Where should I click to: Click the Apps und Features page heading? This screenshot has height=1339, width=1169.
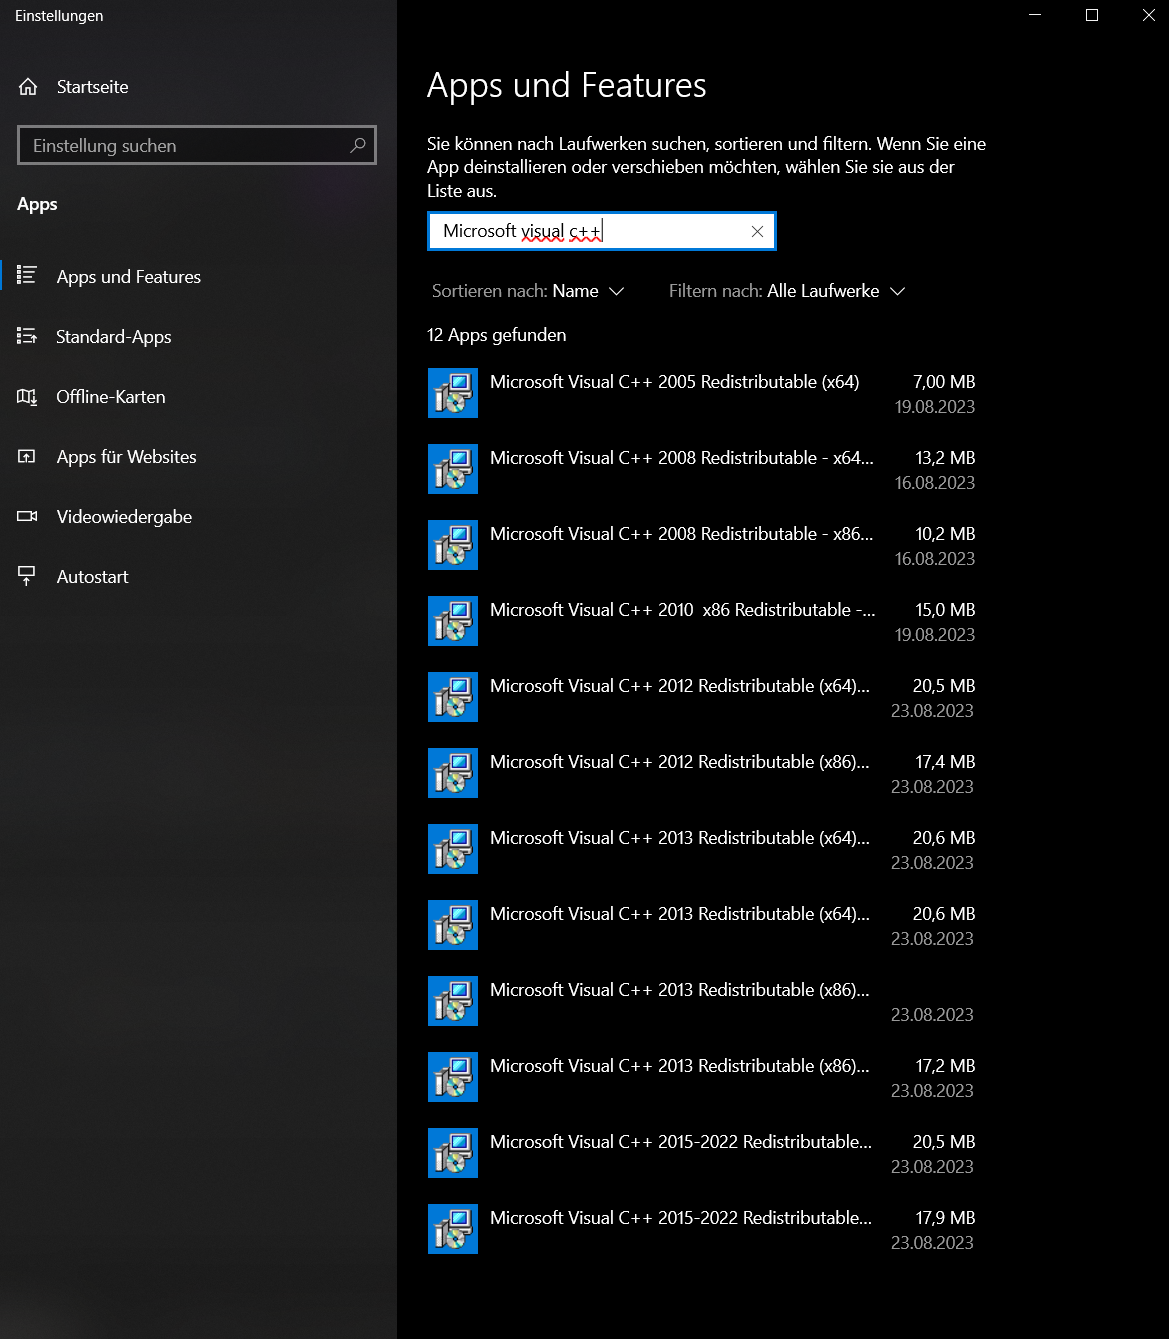(566, 85)
